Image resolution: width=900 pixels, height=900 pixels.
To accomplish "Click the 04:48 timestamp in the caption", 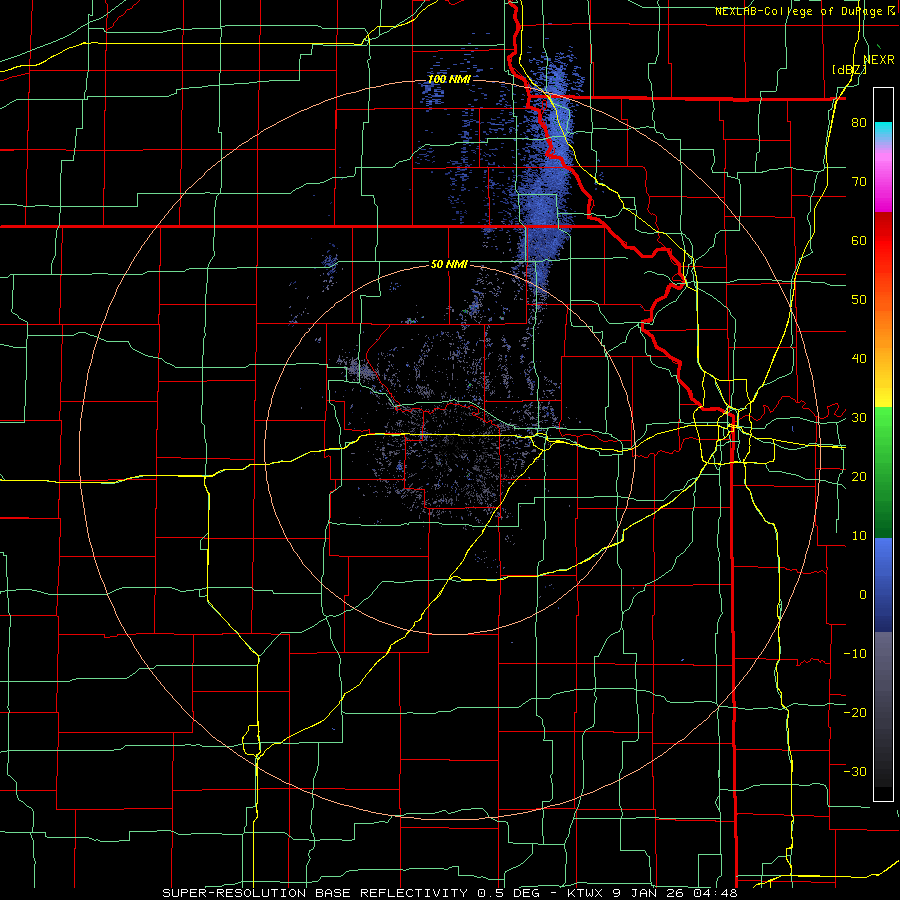I will click(x=717, y=893).
